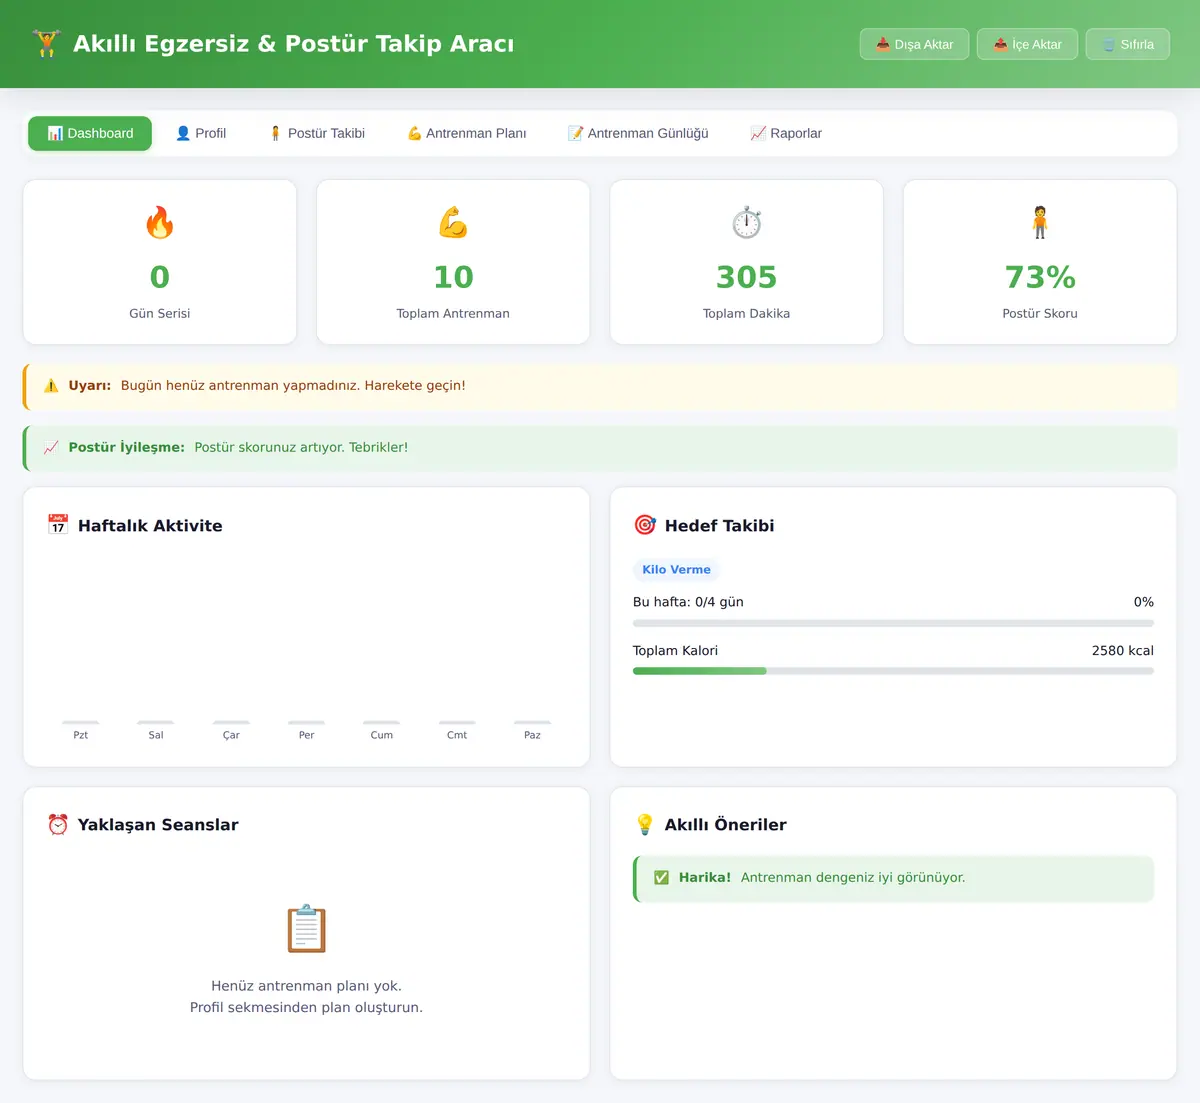Click the Toplam Kalori progress bar

pos(893,671)
